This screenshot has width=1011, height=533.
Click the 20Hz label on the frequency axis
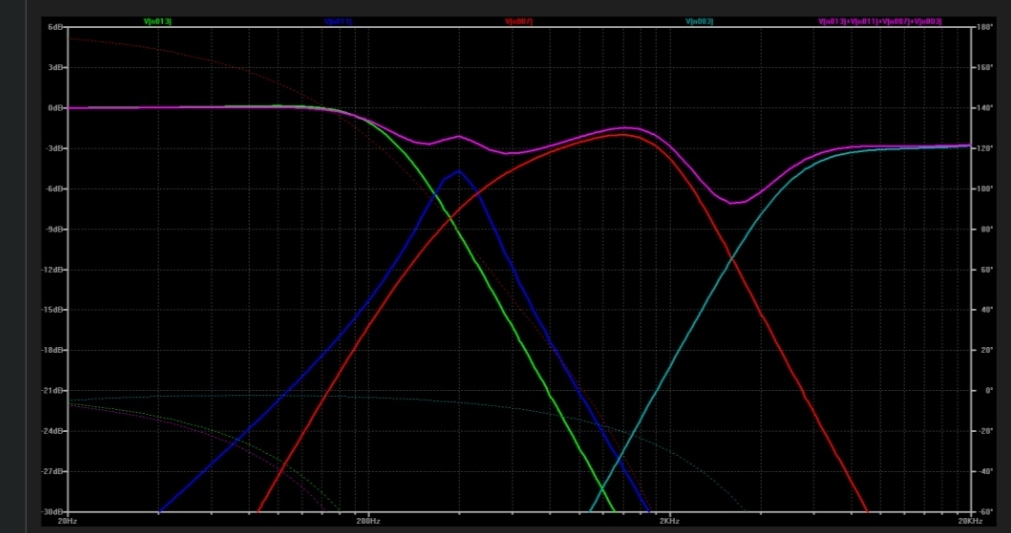(x=67, y=519)
